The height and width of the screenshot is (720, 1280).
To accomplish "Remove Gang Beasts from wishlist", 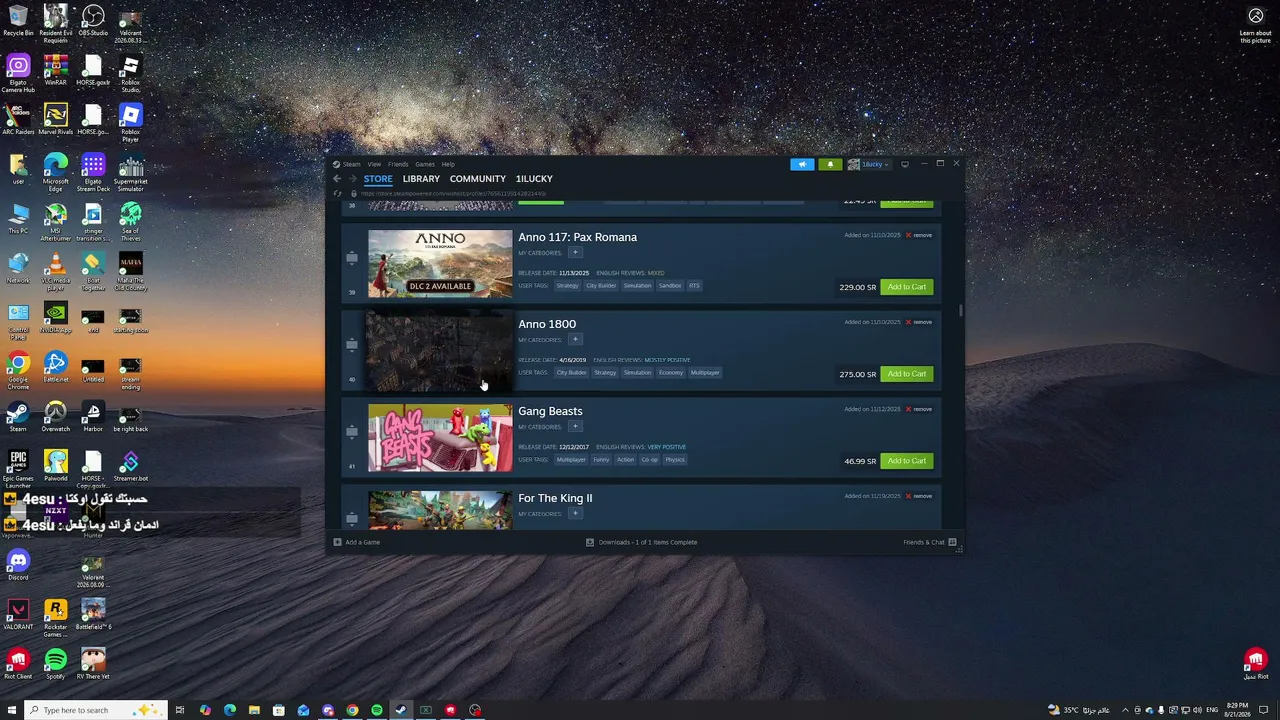I will click(919, 409).
